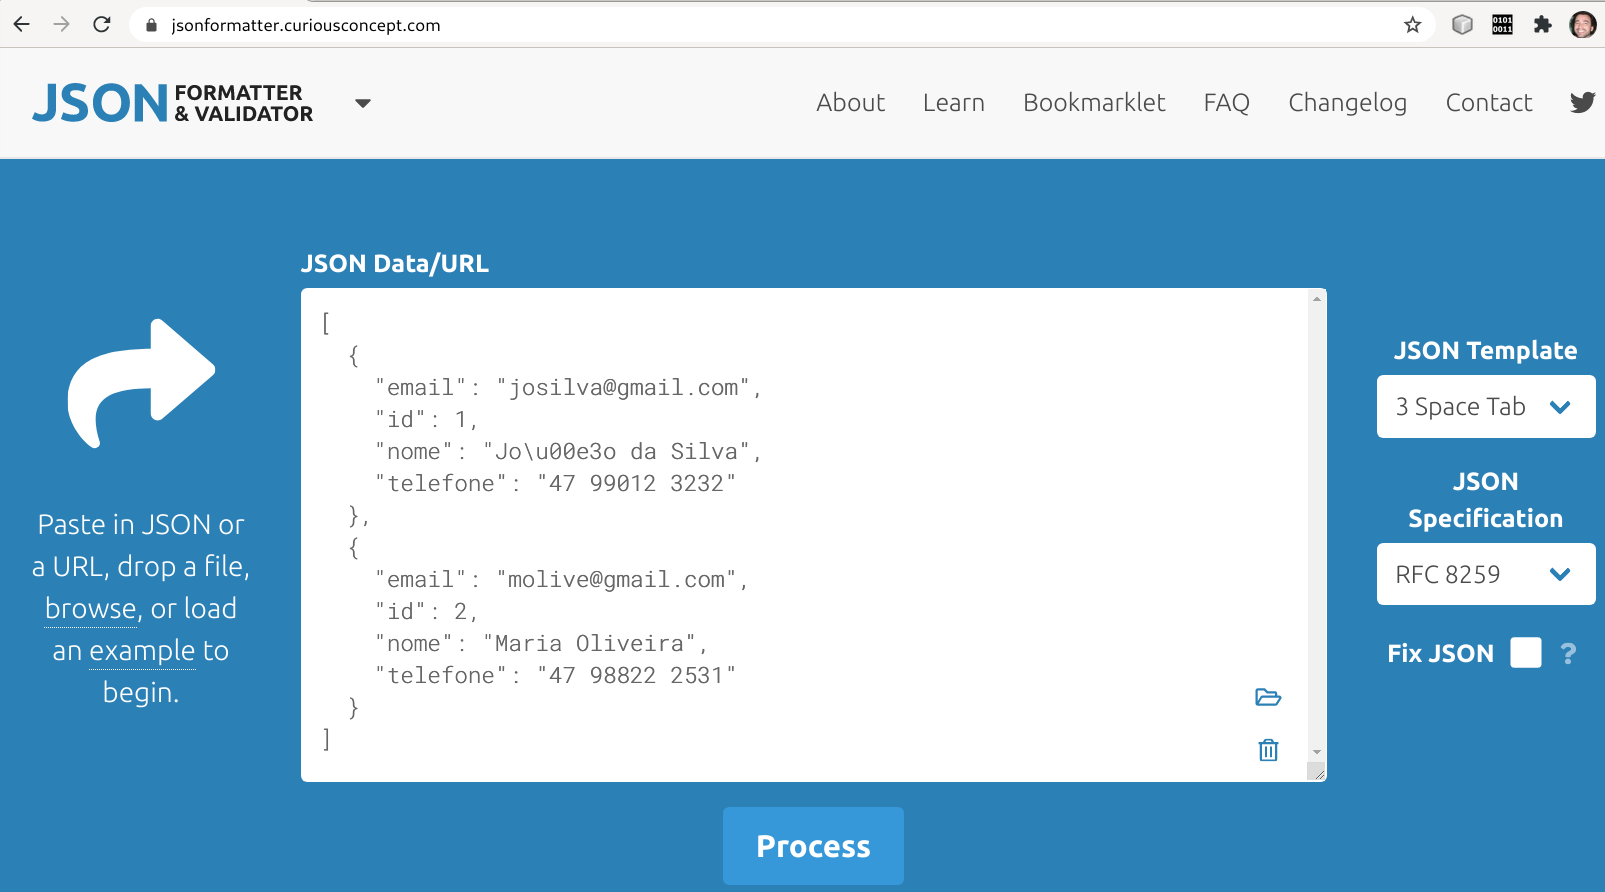Click the "47 99012 3232" telefone value
Viewport: 1605px width, 892px height.
636,484
